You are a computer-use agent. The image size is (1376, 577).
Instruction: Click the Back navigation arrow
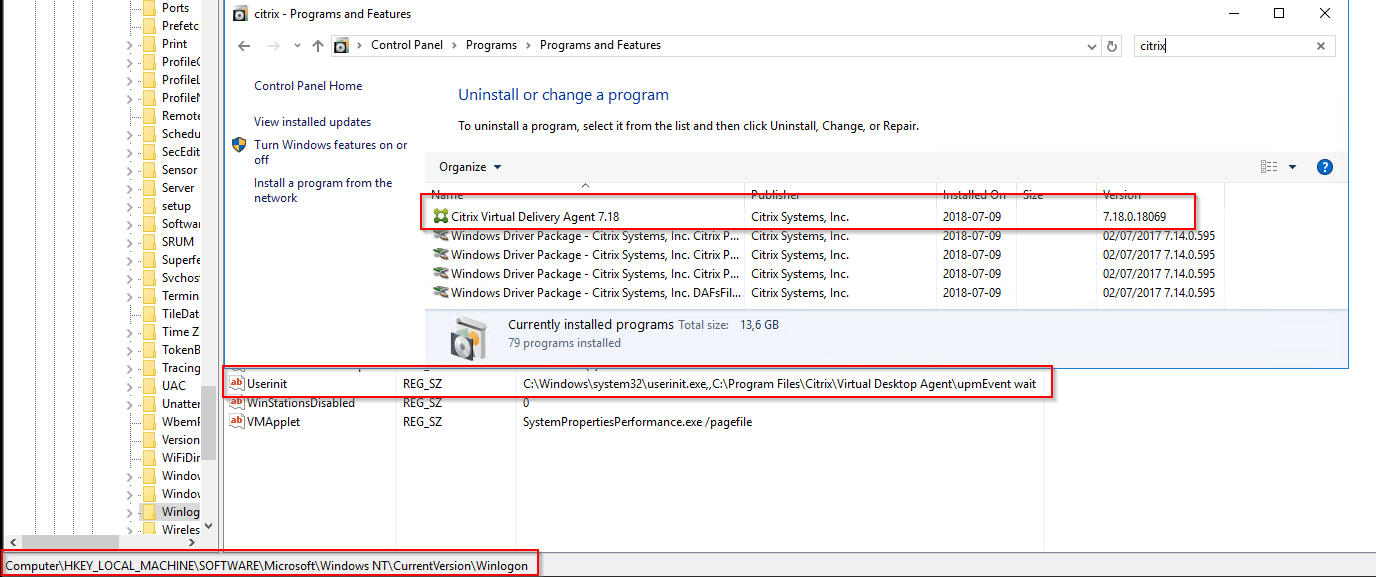click(244, 46)
